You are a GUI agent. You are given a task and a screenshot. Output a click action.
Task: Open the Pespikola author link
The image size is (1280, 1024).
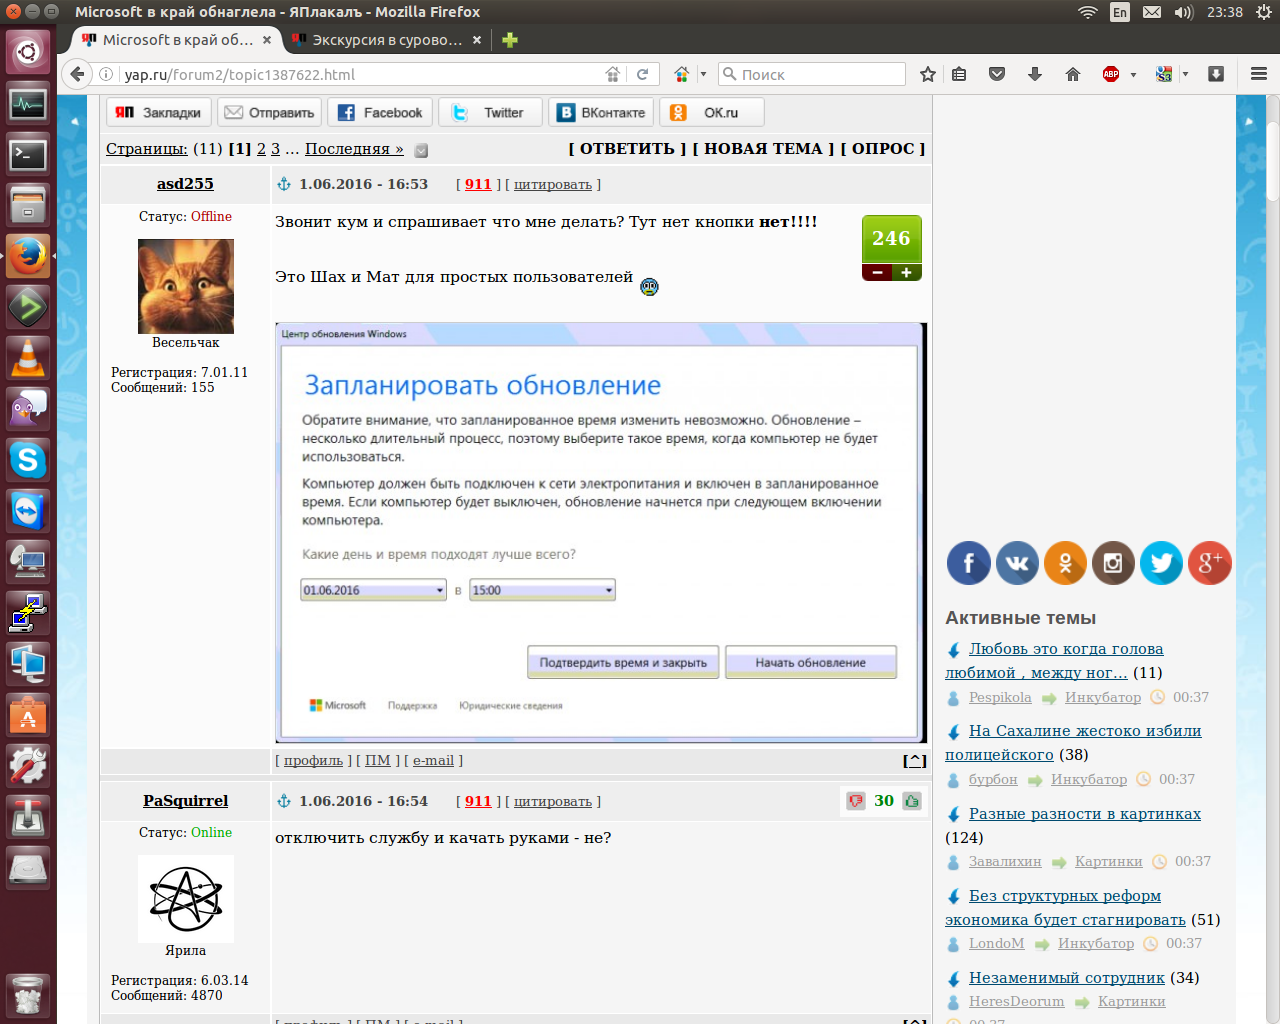1000,698
